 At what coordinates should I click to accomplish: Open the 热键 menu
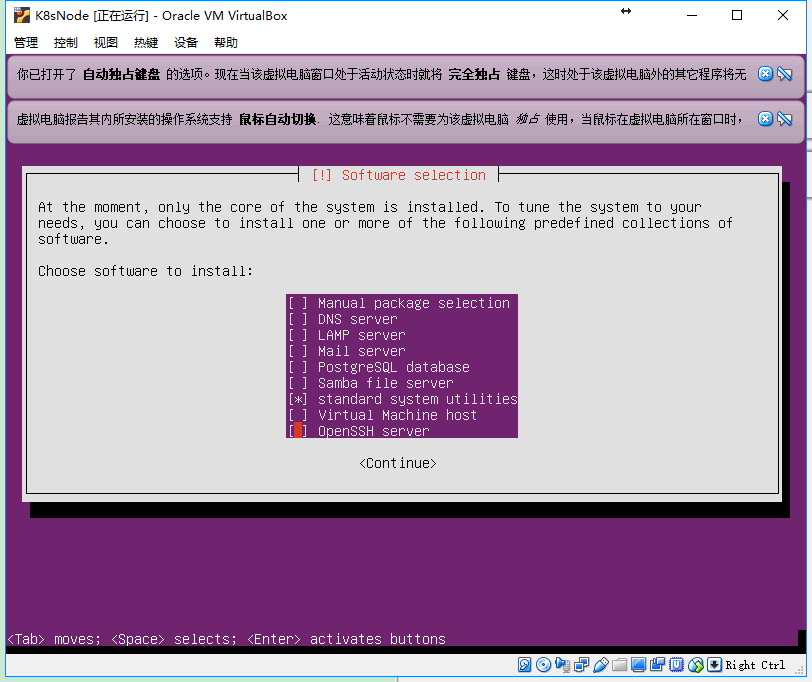coord(146,42)
